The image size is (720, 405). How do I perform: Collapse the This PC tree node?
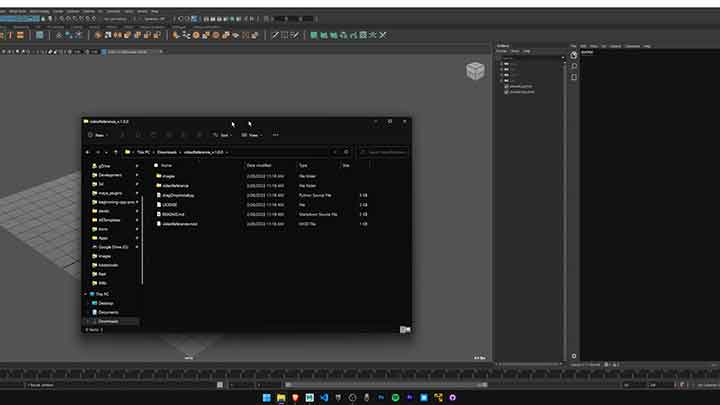[x=87, y=294]
